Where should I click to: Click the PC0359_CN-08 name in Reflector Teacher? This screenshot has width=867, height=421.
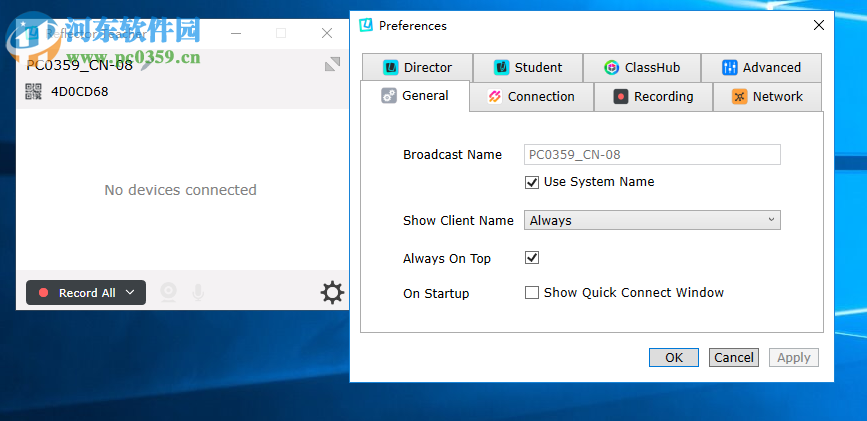pos(80,65)
